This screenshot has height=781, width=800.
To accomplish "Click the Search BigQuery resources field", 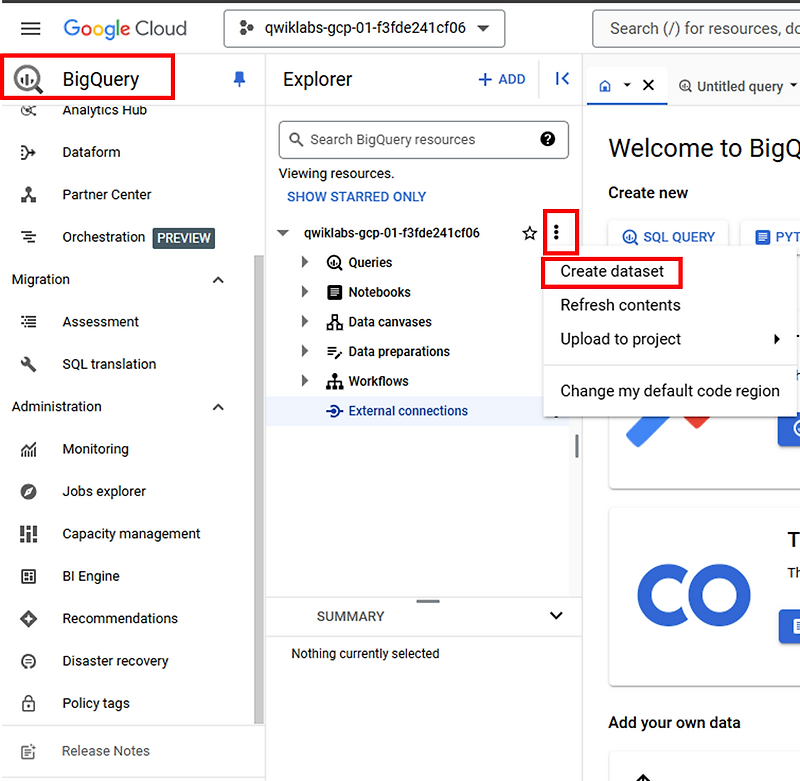I will point(423,139).
